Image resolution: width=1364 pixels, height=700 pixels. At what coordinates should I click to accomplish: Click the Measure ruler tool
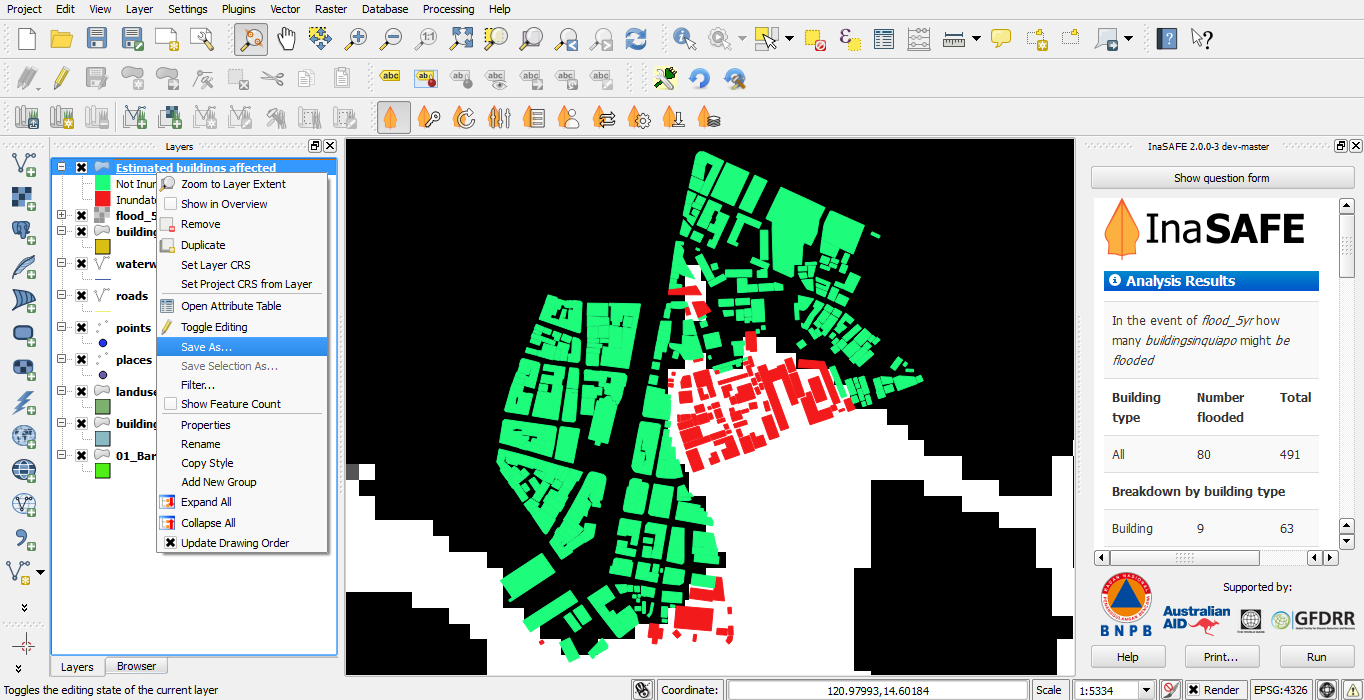tap(953, 39)
